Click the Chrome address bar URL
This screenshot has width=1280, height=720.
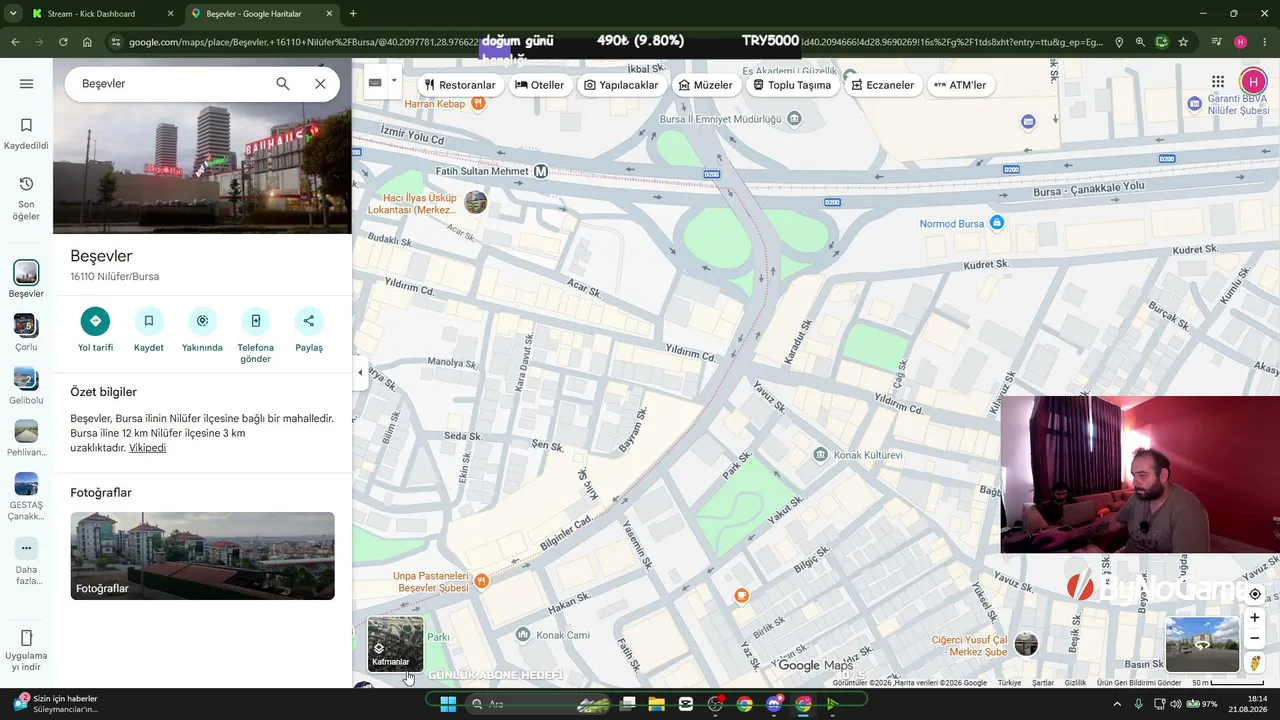point(615,42)
